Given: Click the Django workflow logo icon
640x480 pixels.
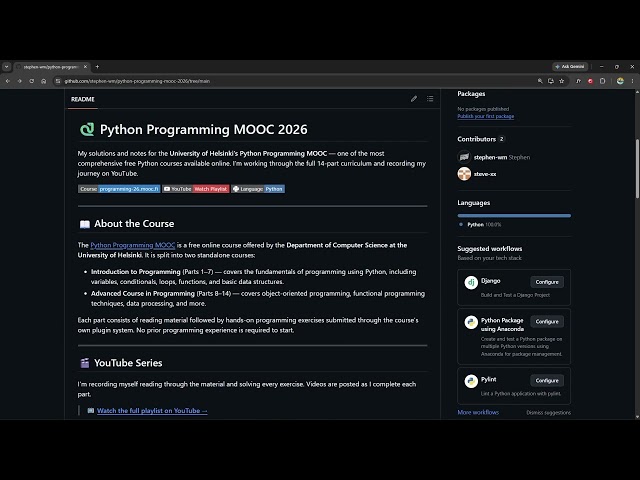Looking at the screenshot, I should (471, 282).
